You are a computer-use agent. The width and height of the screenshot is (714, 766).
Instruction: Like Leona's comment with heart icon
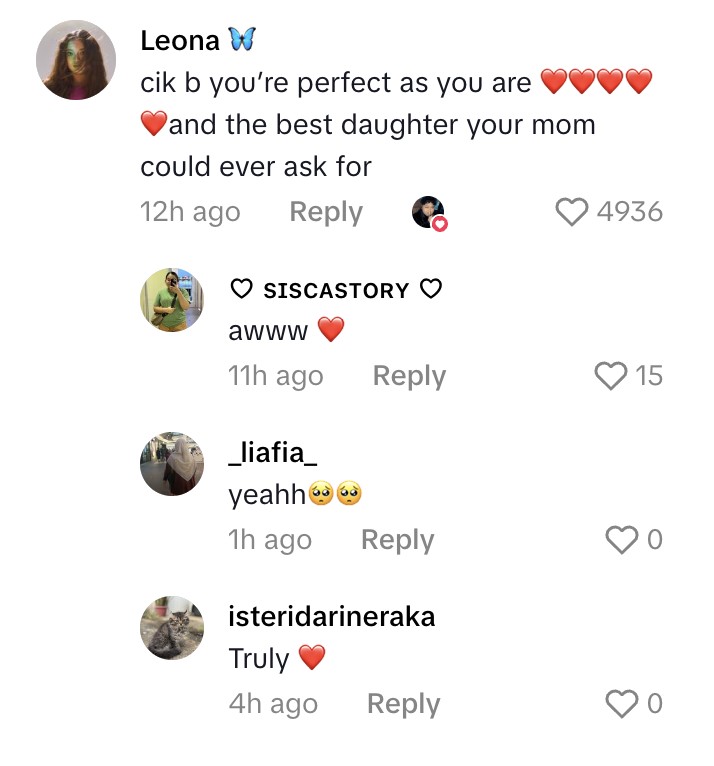[571, 212]
